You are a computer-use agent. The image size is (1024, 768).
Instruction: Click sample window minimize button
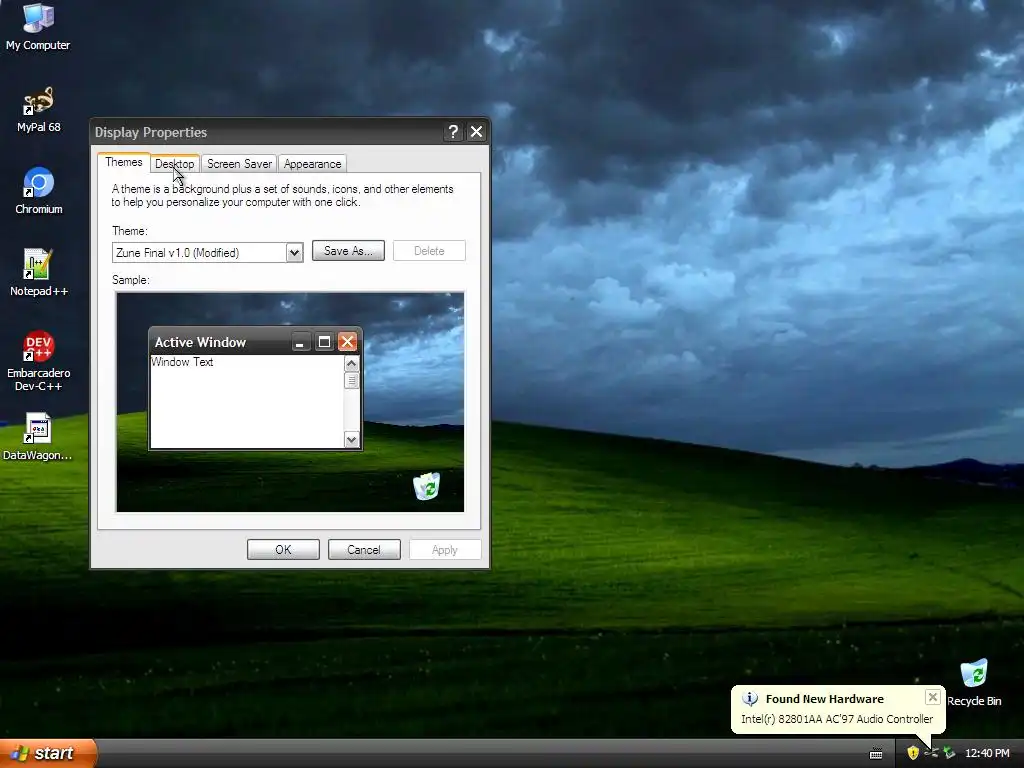(300, 342)
